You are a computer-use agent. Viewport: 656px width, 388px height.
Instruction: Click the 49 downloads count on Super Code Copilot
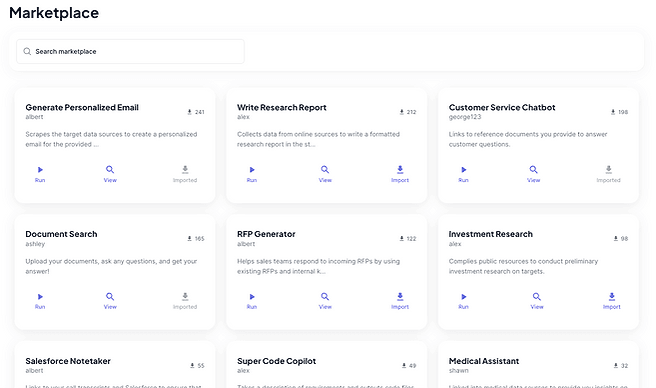click(x=409, y=365)
